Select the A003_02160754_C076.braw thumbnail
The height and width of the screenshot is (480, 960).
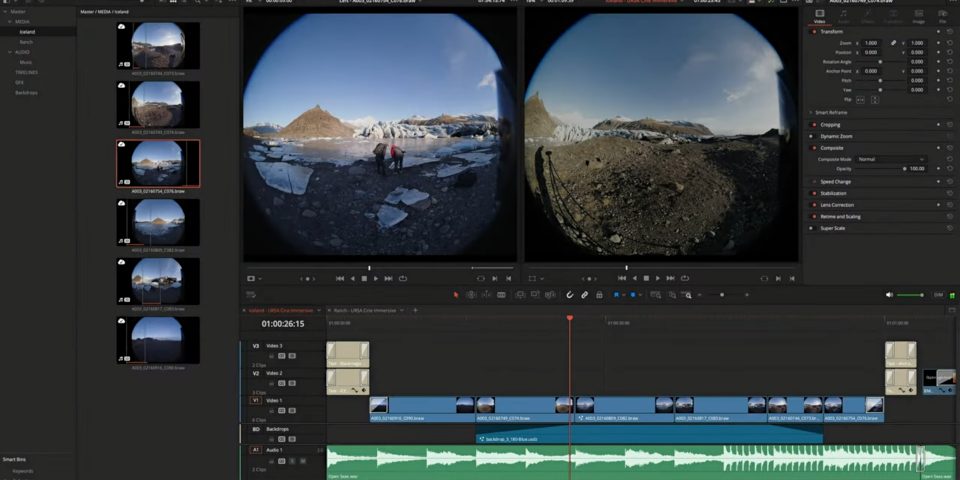(x=158, y=163)
